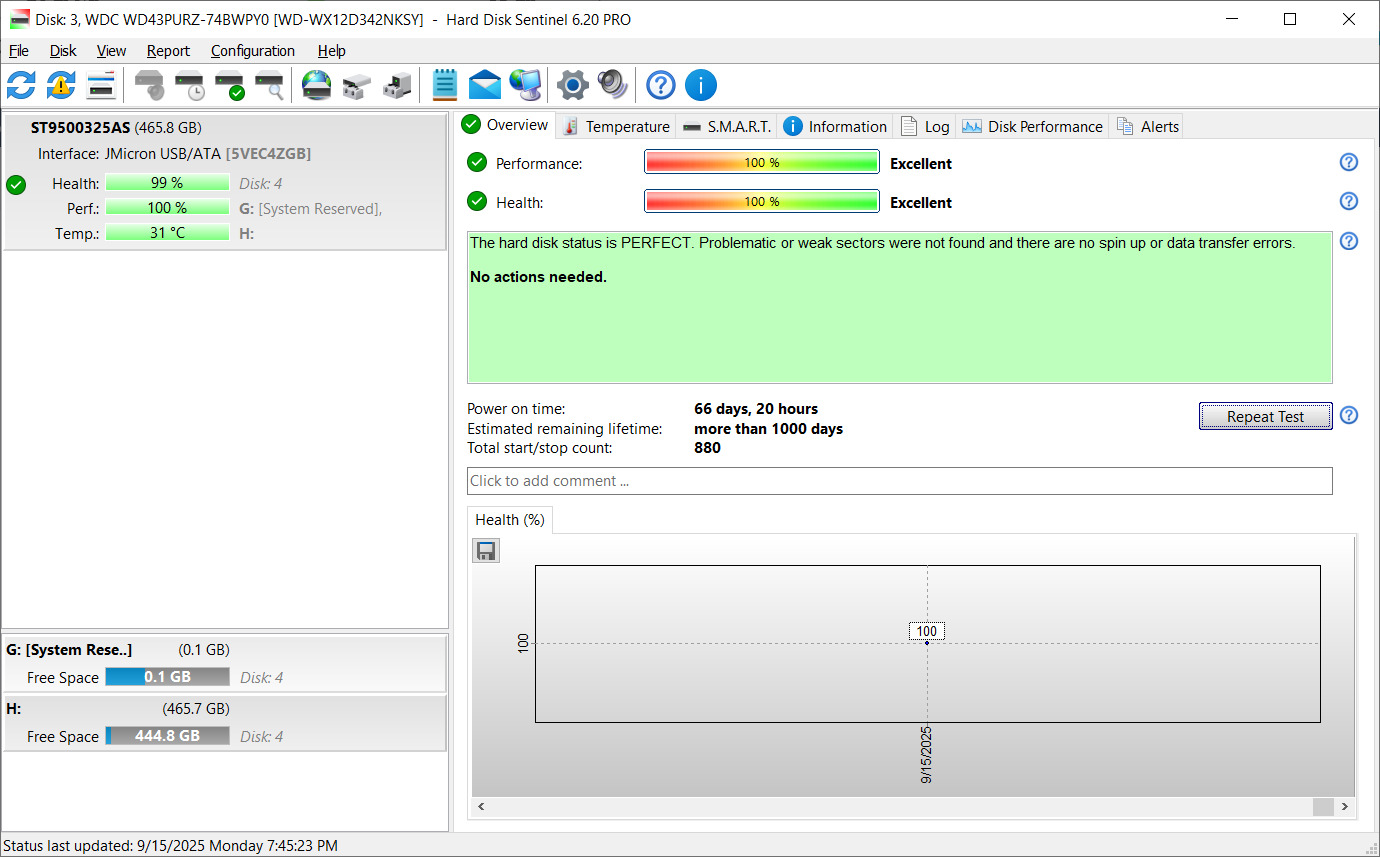Image resolution: width=1380 pixels, height=859 pixels.
Task: Click the globe and monitor toolbar icon
Action: (x=525, y=85)
